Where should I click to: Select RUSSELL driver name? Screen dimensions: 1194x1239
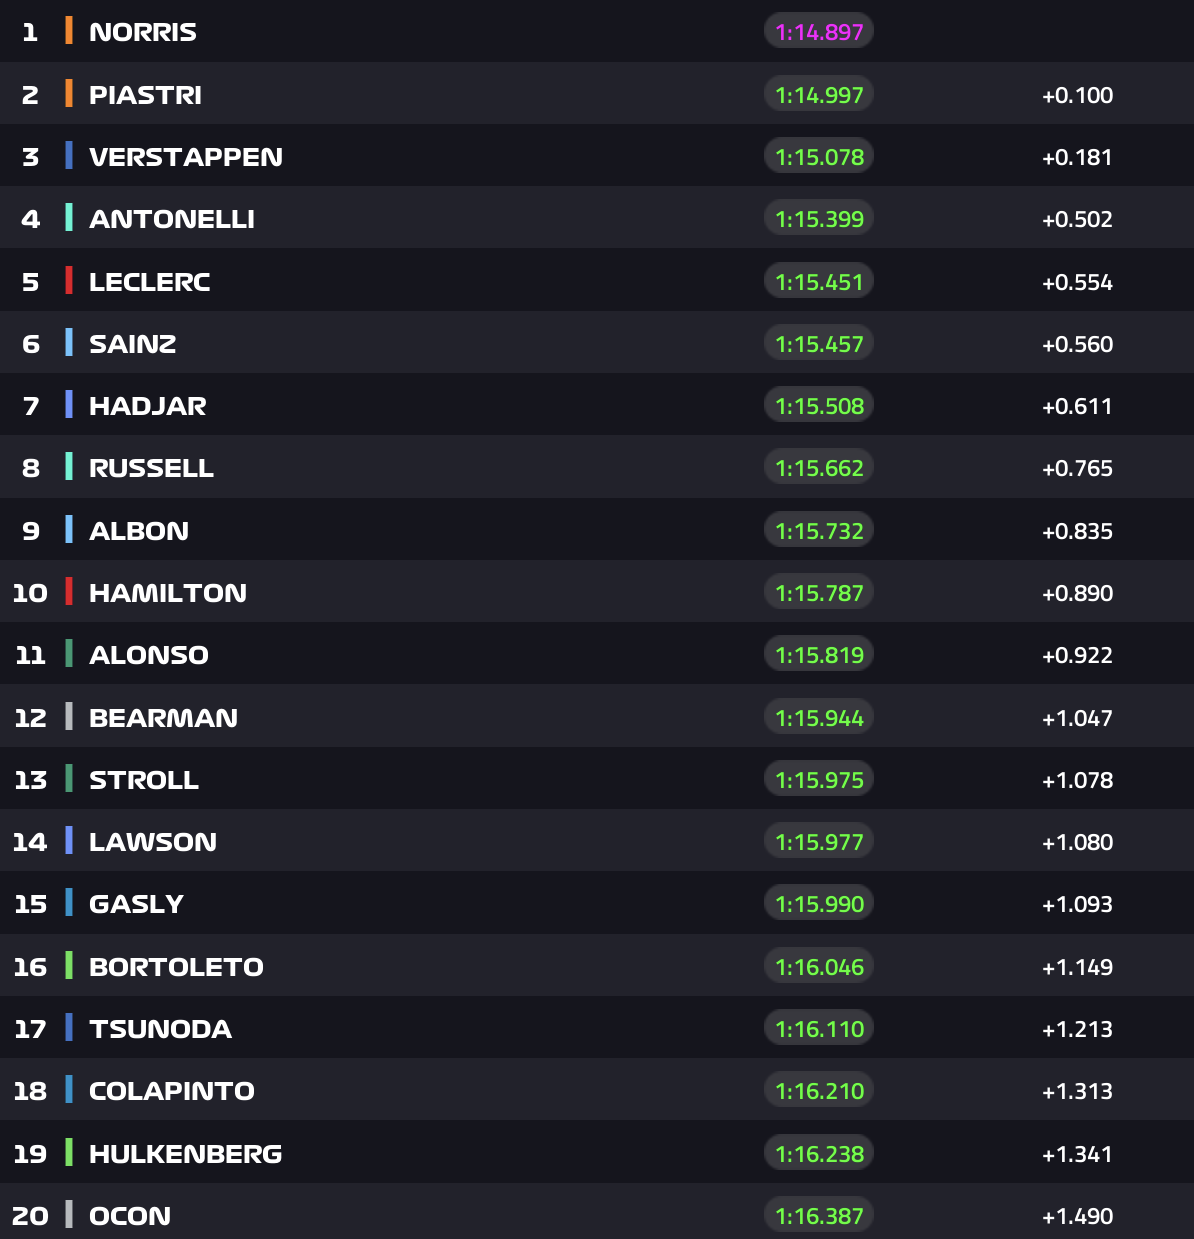click(x=151, y=468)
